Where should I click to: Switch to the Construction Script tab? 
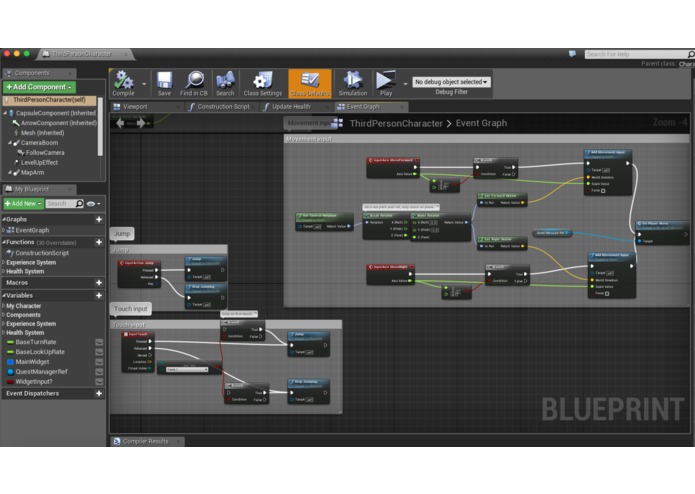click(x=223, y=107)
